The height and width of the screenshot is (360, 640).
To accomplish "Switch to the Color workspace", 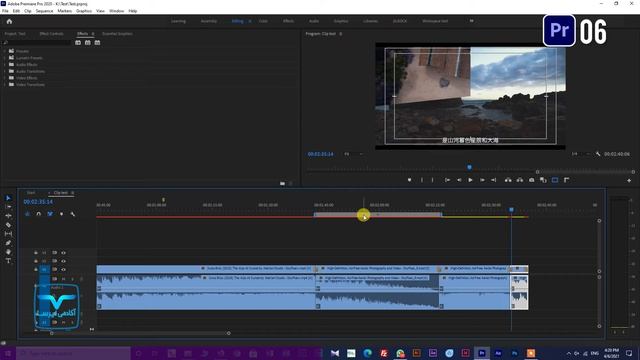I will click(263, 21).
